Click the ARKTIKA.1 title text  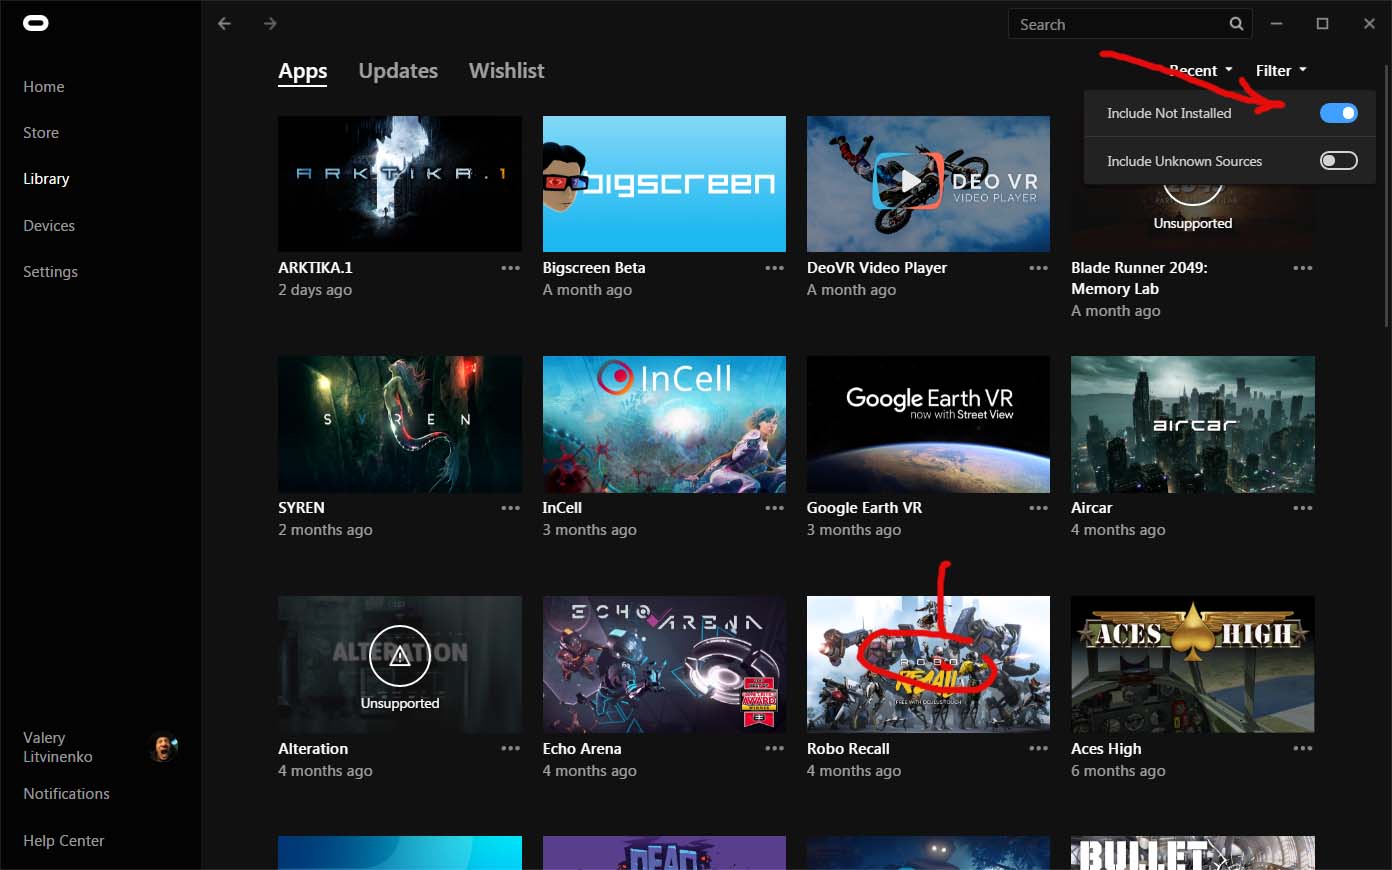coord(315,268)
